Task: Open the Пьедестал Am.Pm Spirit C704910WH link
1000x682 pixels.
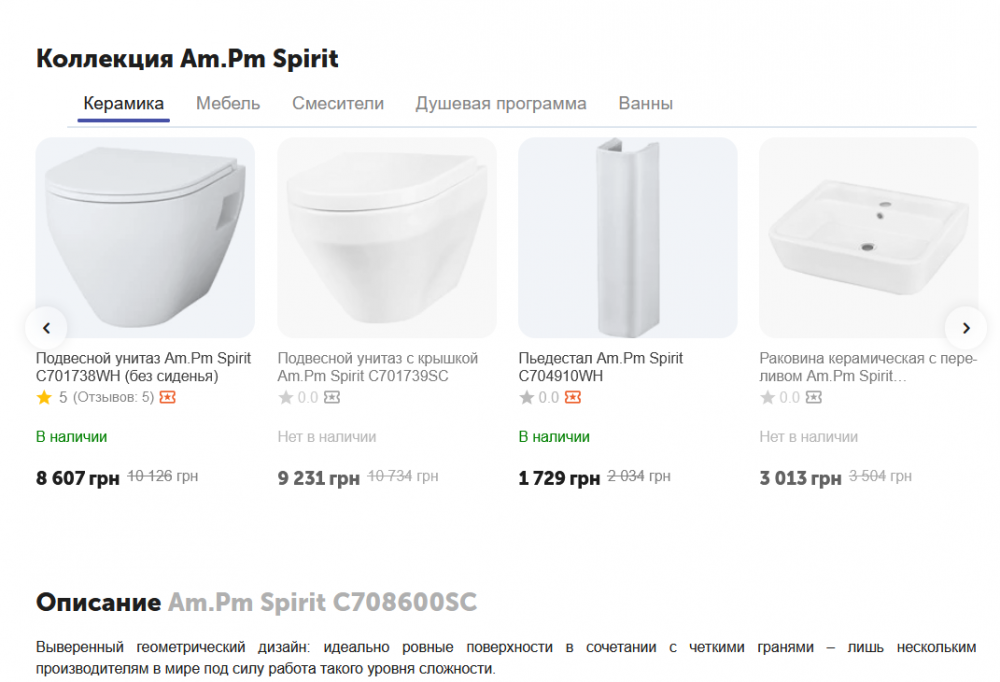Action: click(x=600, y=367)
